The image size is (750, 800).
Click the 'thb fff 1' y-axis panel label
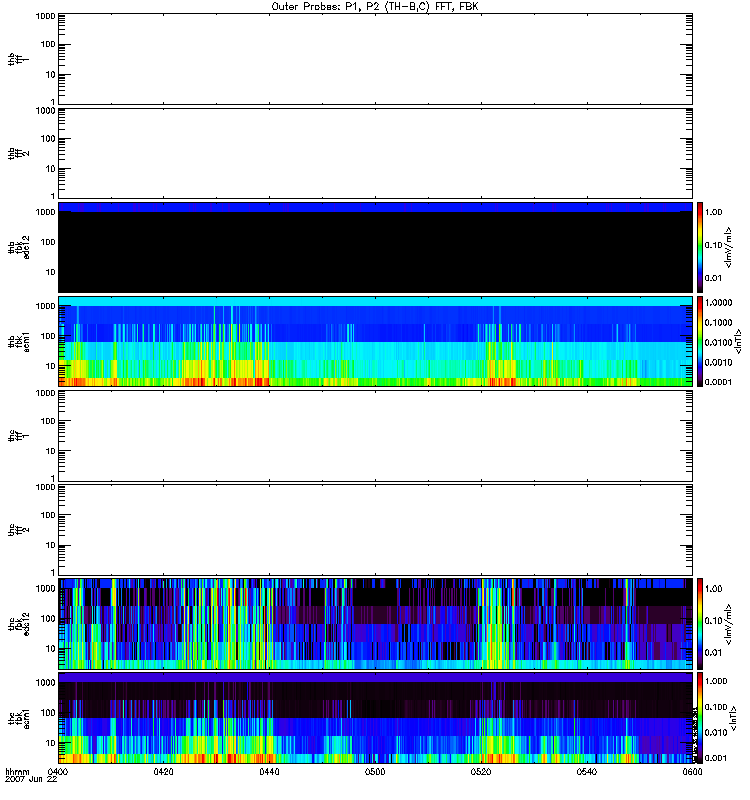pos(18,59)
